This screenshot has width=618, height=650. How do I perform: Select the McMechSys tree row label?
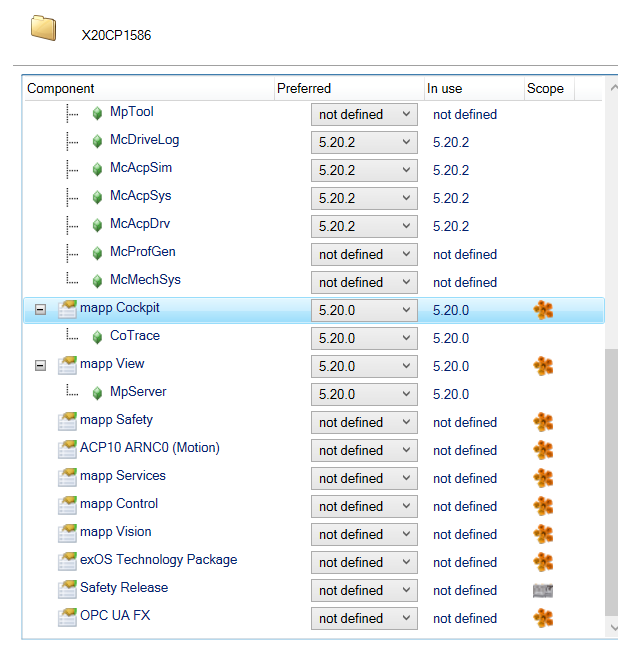tap(145, 279)
